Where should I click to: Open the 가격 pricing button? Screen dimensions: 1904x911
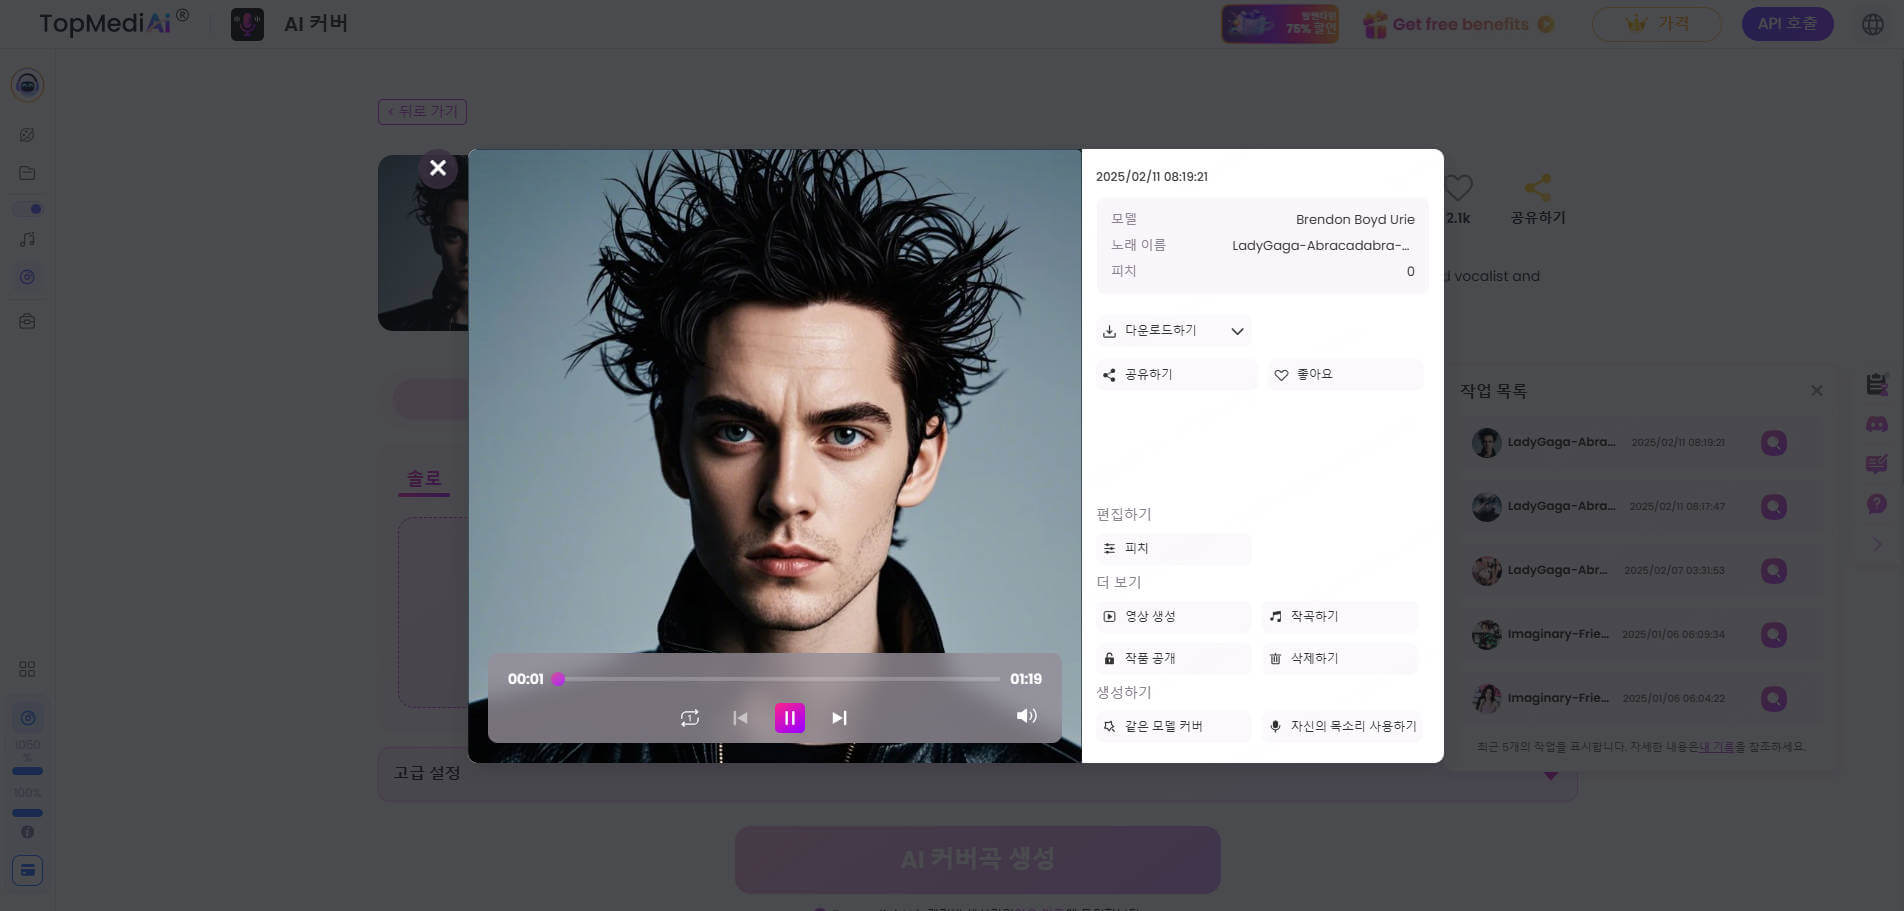click(1656, 24)
